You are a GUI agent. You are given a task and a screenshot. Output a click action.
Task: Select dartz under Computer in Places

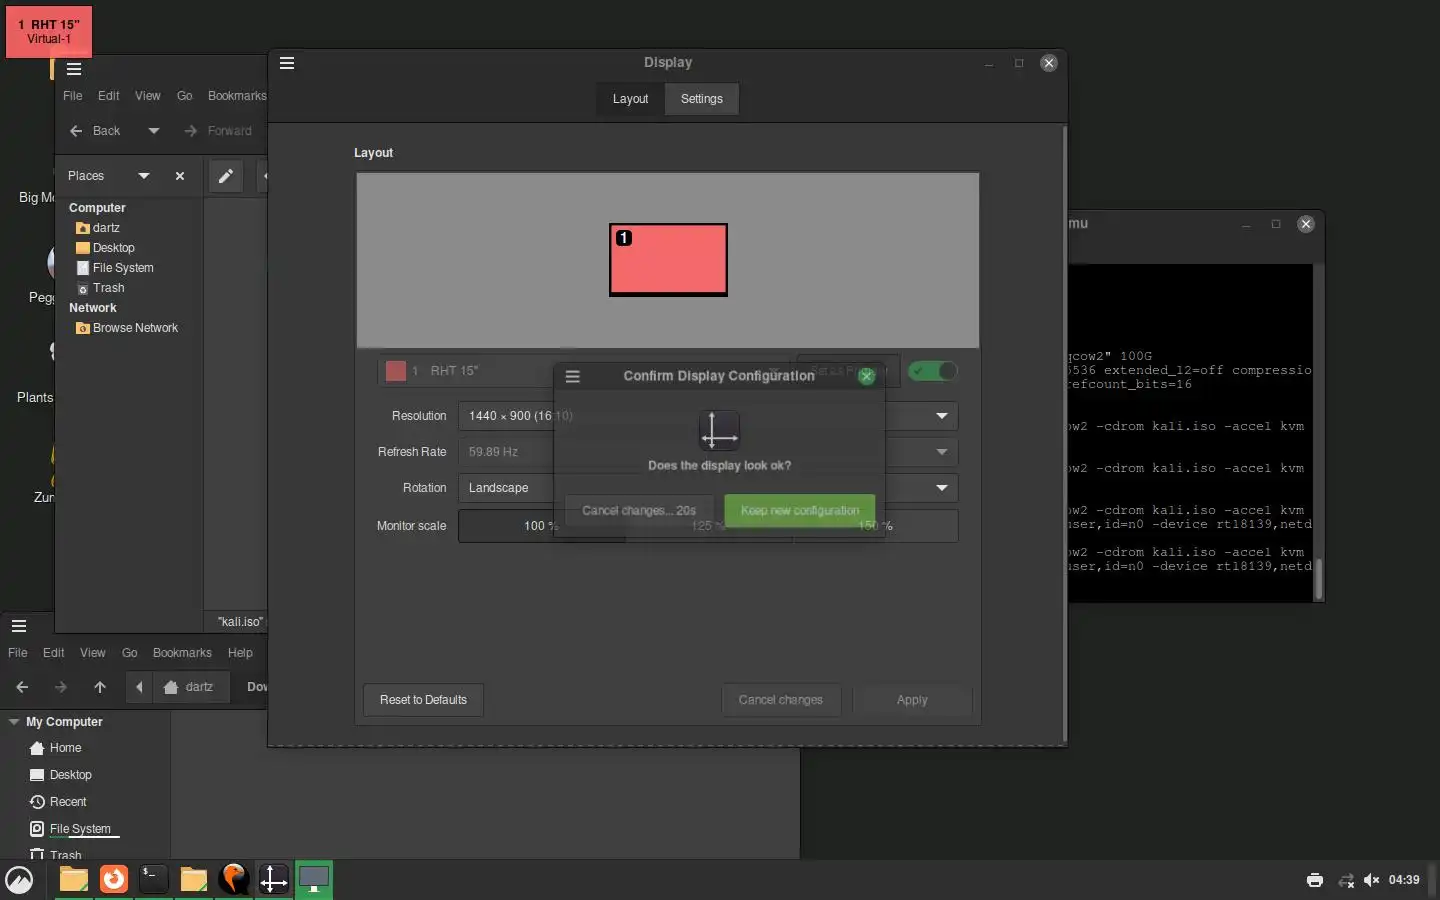point(106,228)
